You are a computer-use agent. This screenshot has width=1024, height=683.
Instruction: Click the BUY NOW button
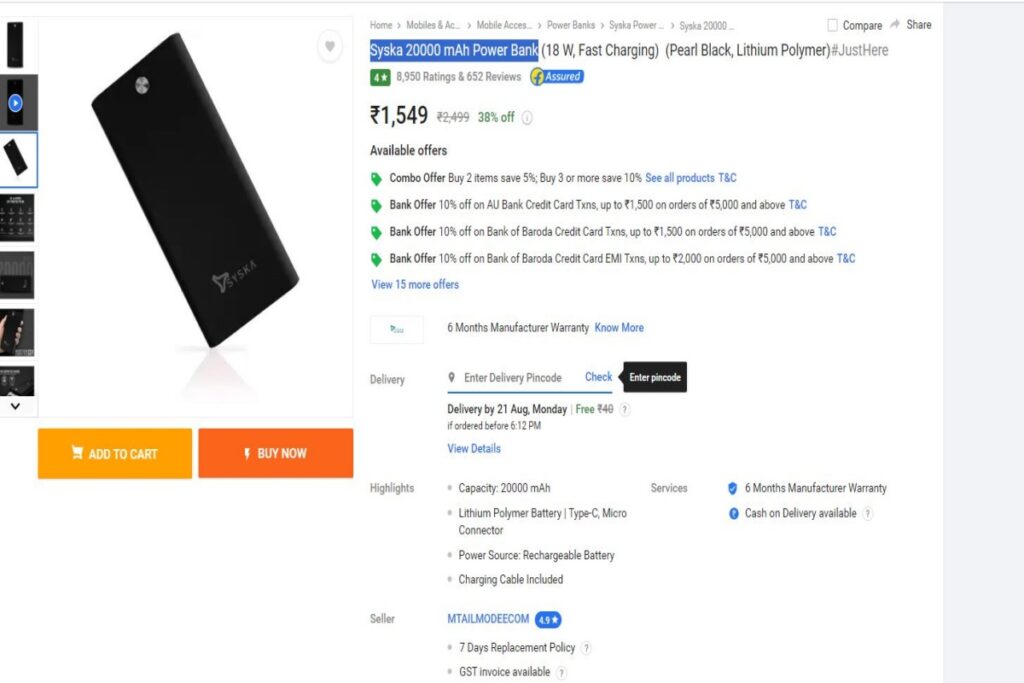276,453
